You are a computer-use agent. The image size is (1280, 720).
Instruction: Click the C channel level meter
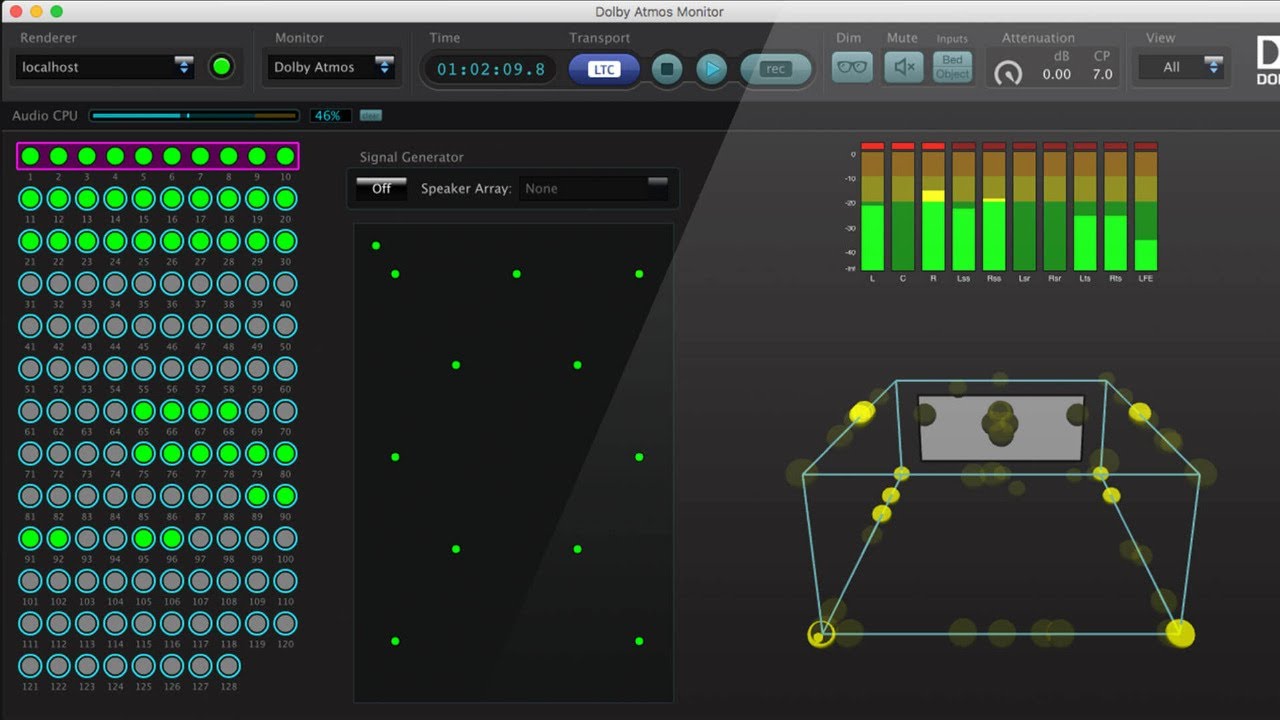pos(903,207)
